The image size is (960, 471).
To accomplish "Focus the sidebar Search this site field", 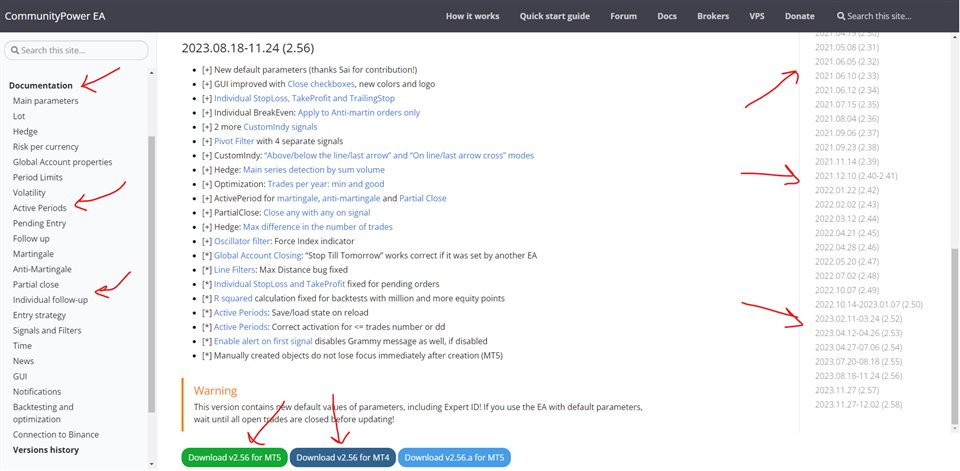I will tap(77, 50).
